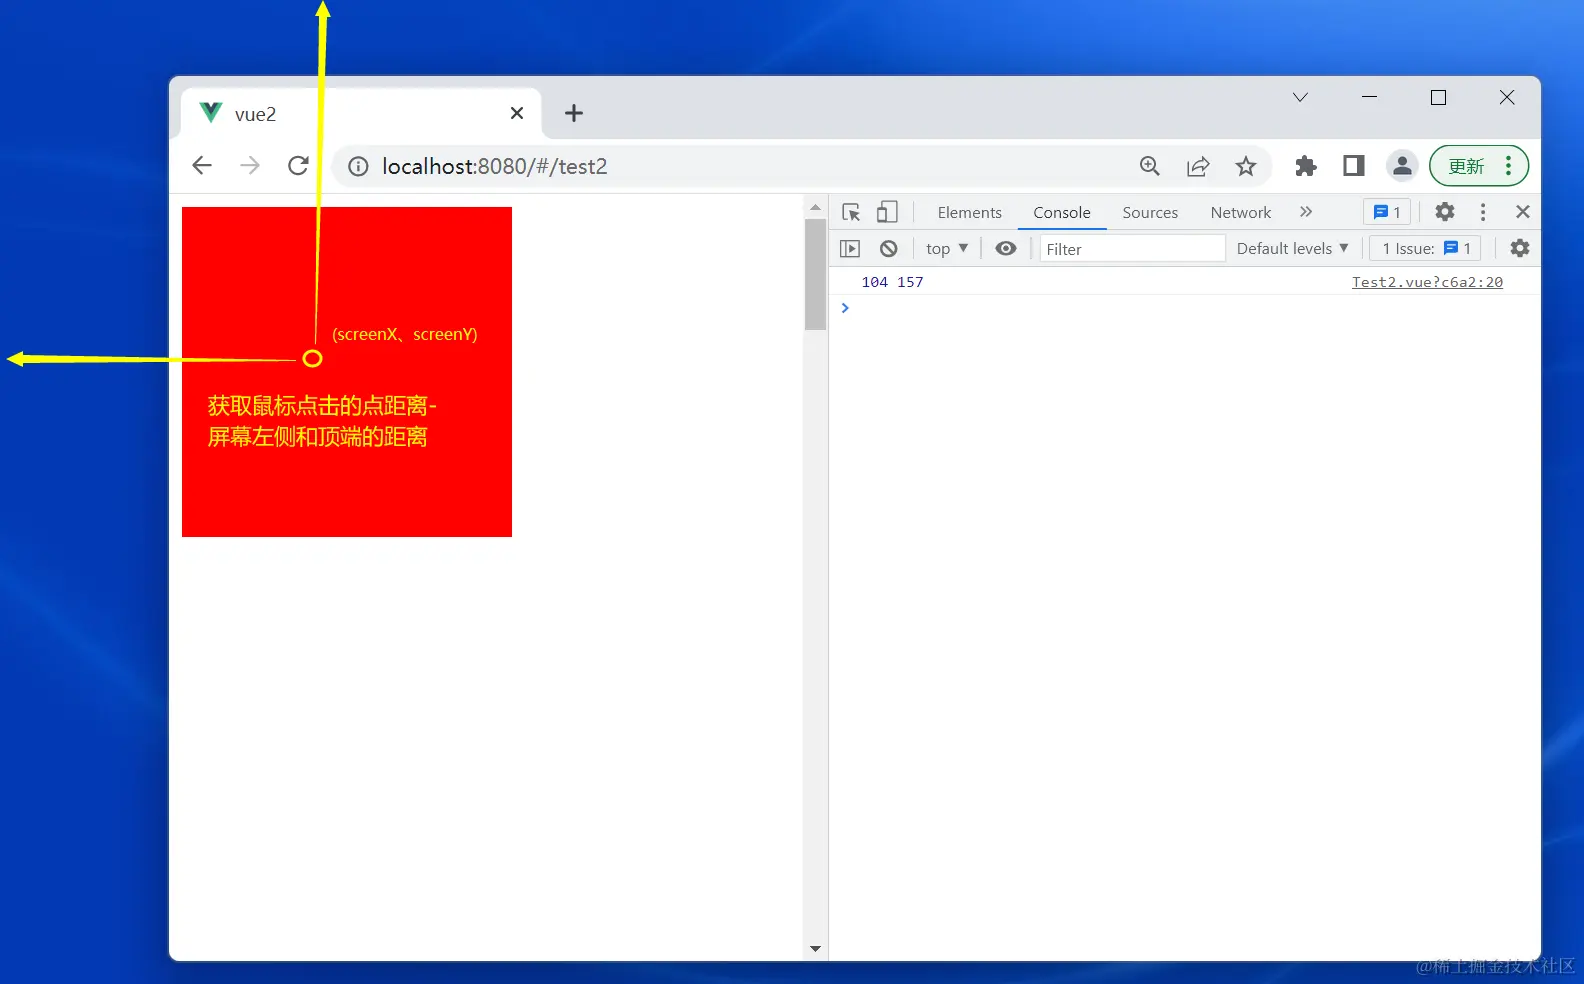Screen dimensions: 1584x984
Task: Open the Extensions puzzle icon
Action: (x=1306, y=166)
